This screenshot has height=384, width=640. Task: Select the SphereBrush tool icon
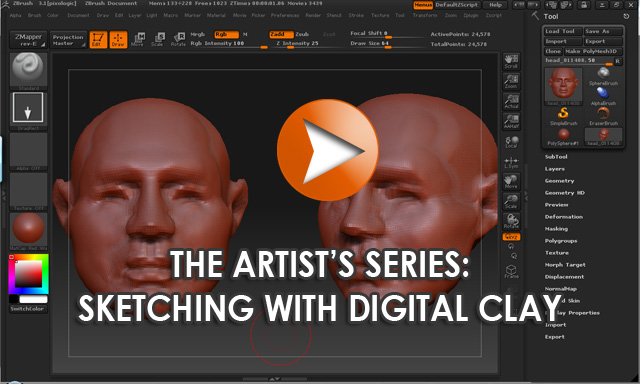[x=603, y=76]
